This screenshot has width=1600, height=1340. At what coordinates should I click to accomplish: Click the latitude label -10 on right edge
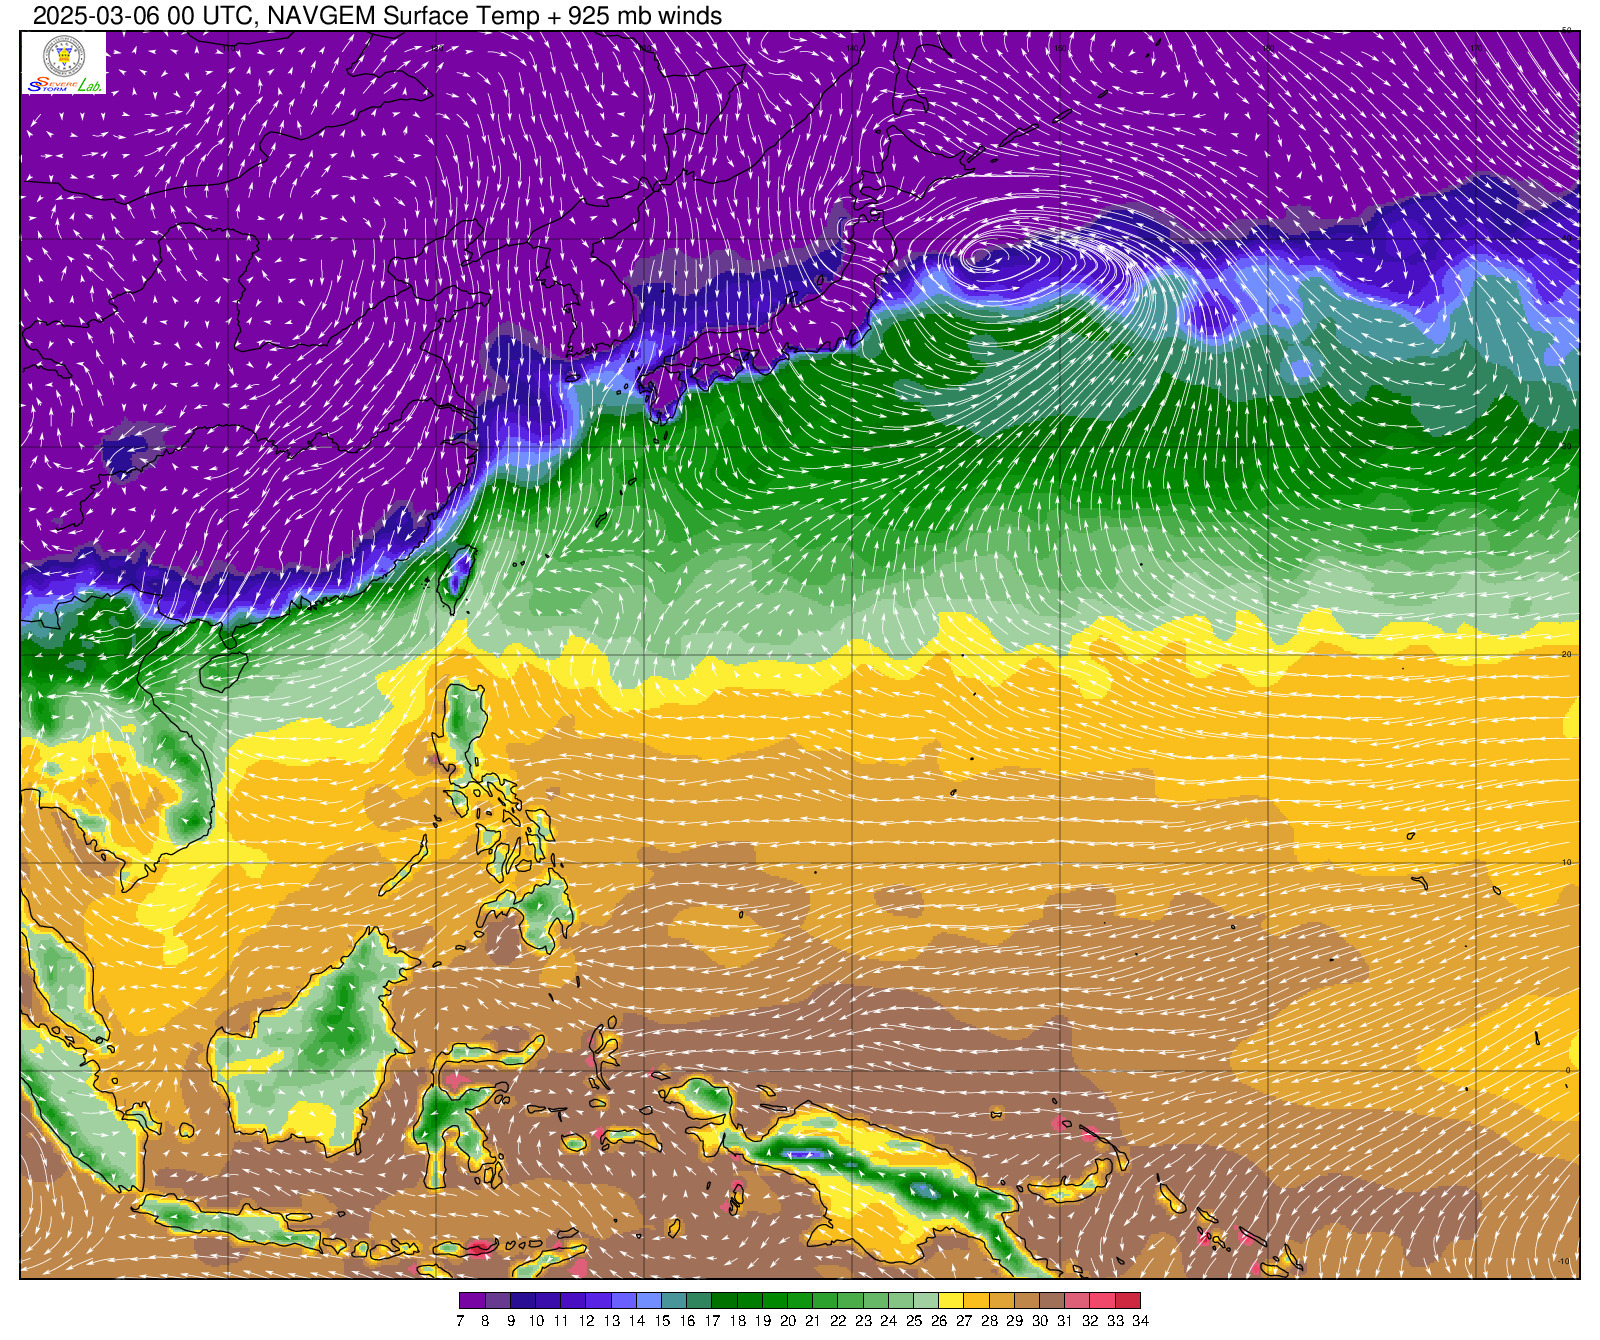(1565, 1261)
